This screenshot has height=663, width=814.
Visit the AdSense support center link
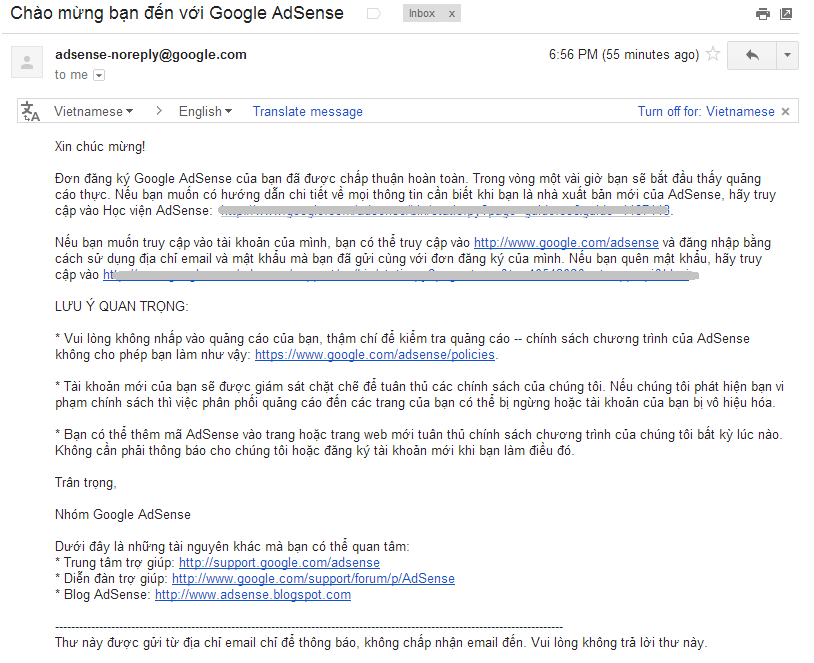pos(279,562)
